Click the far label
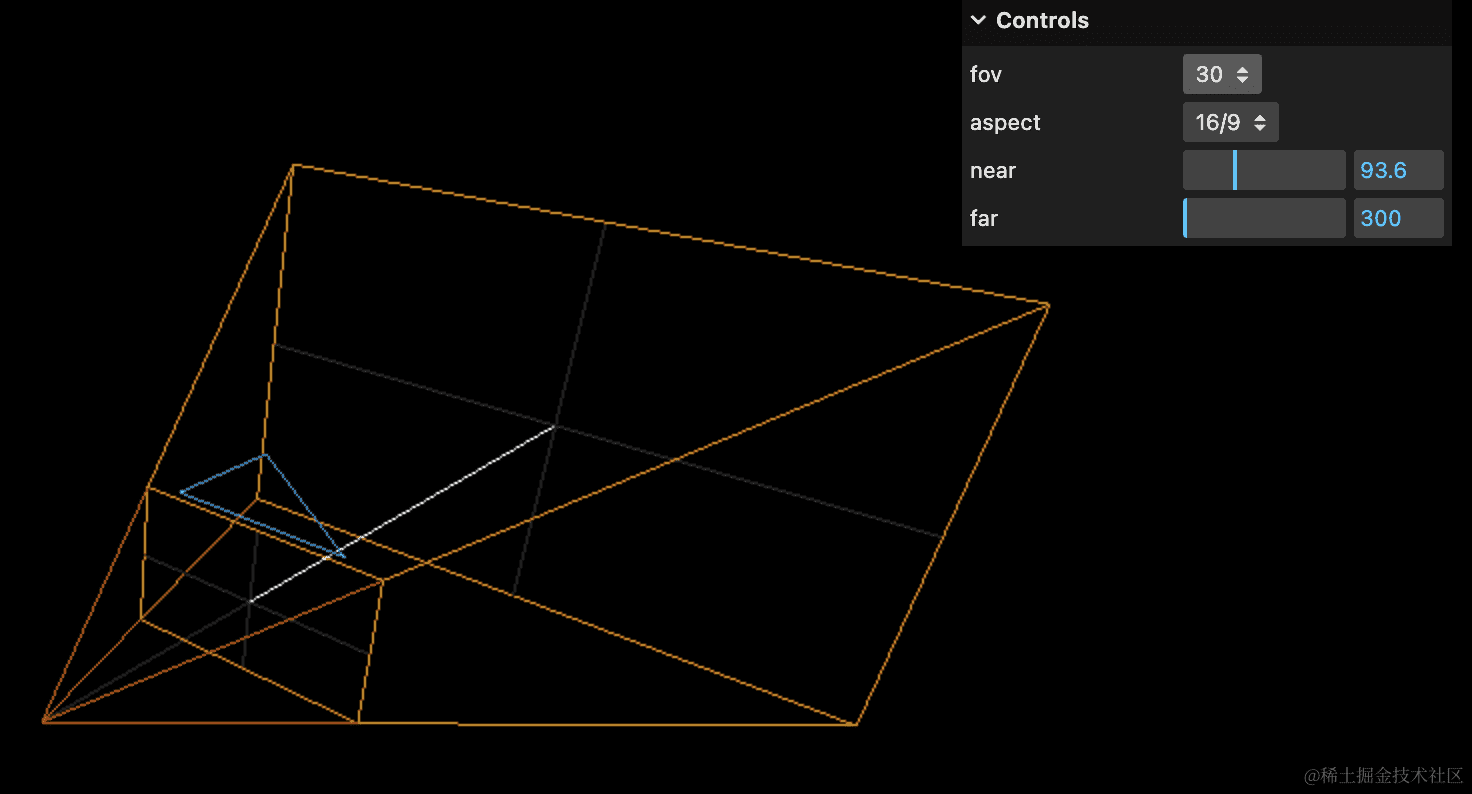The image size is (1472, 794). coord(984,218)
